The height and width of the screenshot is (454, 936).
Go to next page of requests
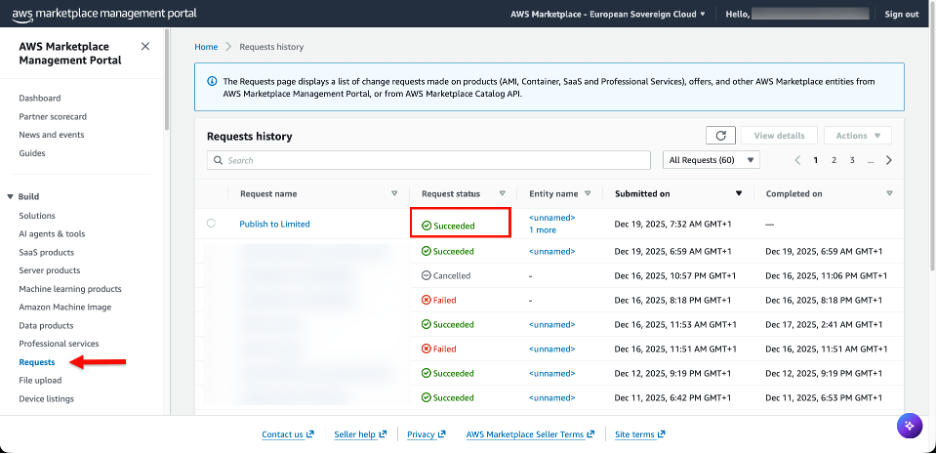click(x=889, y=160)
